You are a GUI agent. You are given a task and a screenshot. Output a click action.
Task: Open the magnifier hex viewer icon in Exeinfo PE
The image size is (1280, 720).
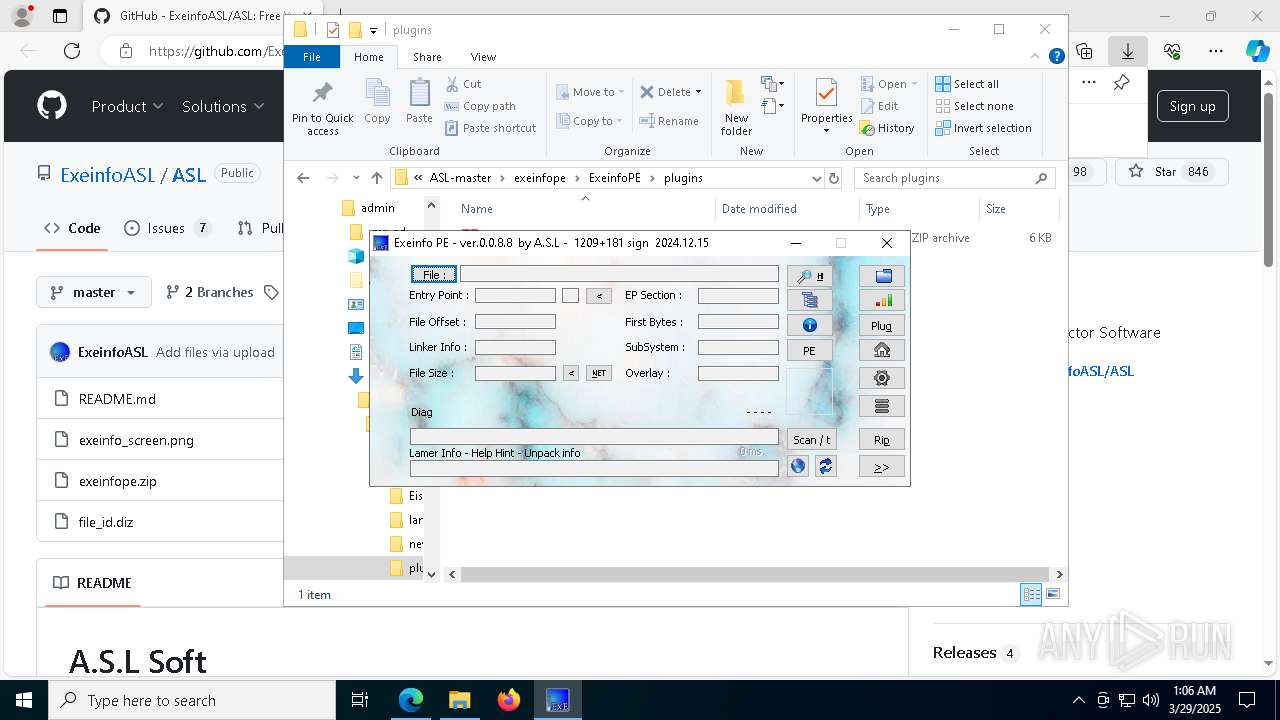(810, 276)
